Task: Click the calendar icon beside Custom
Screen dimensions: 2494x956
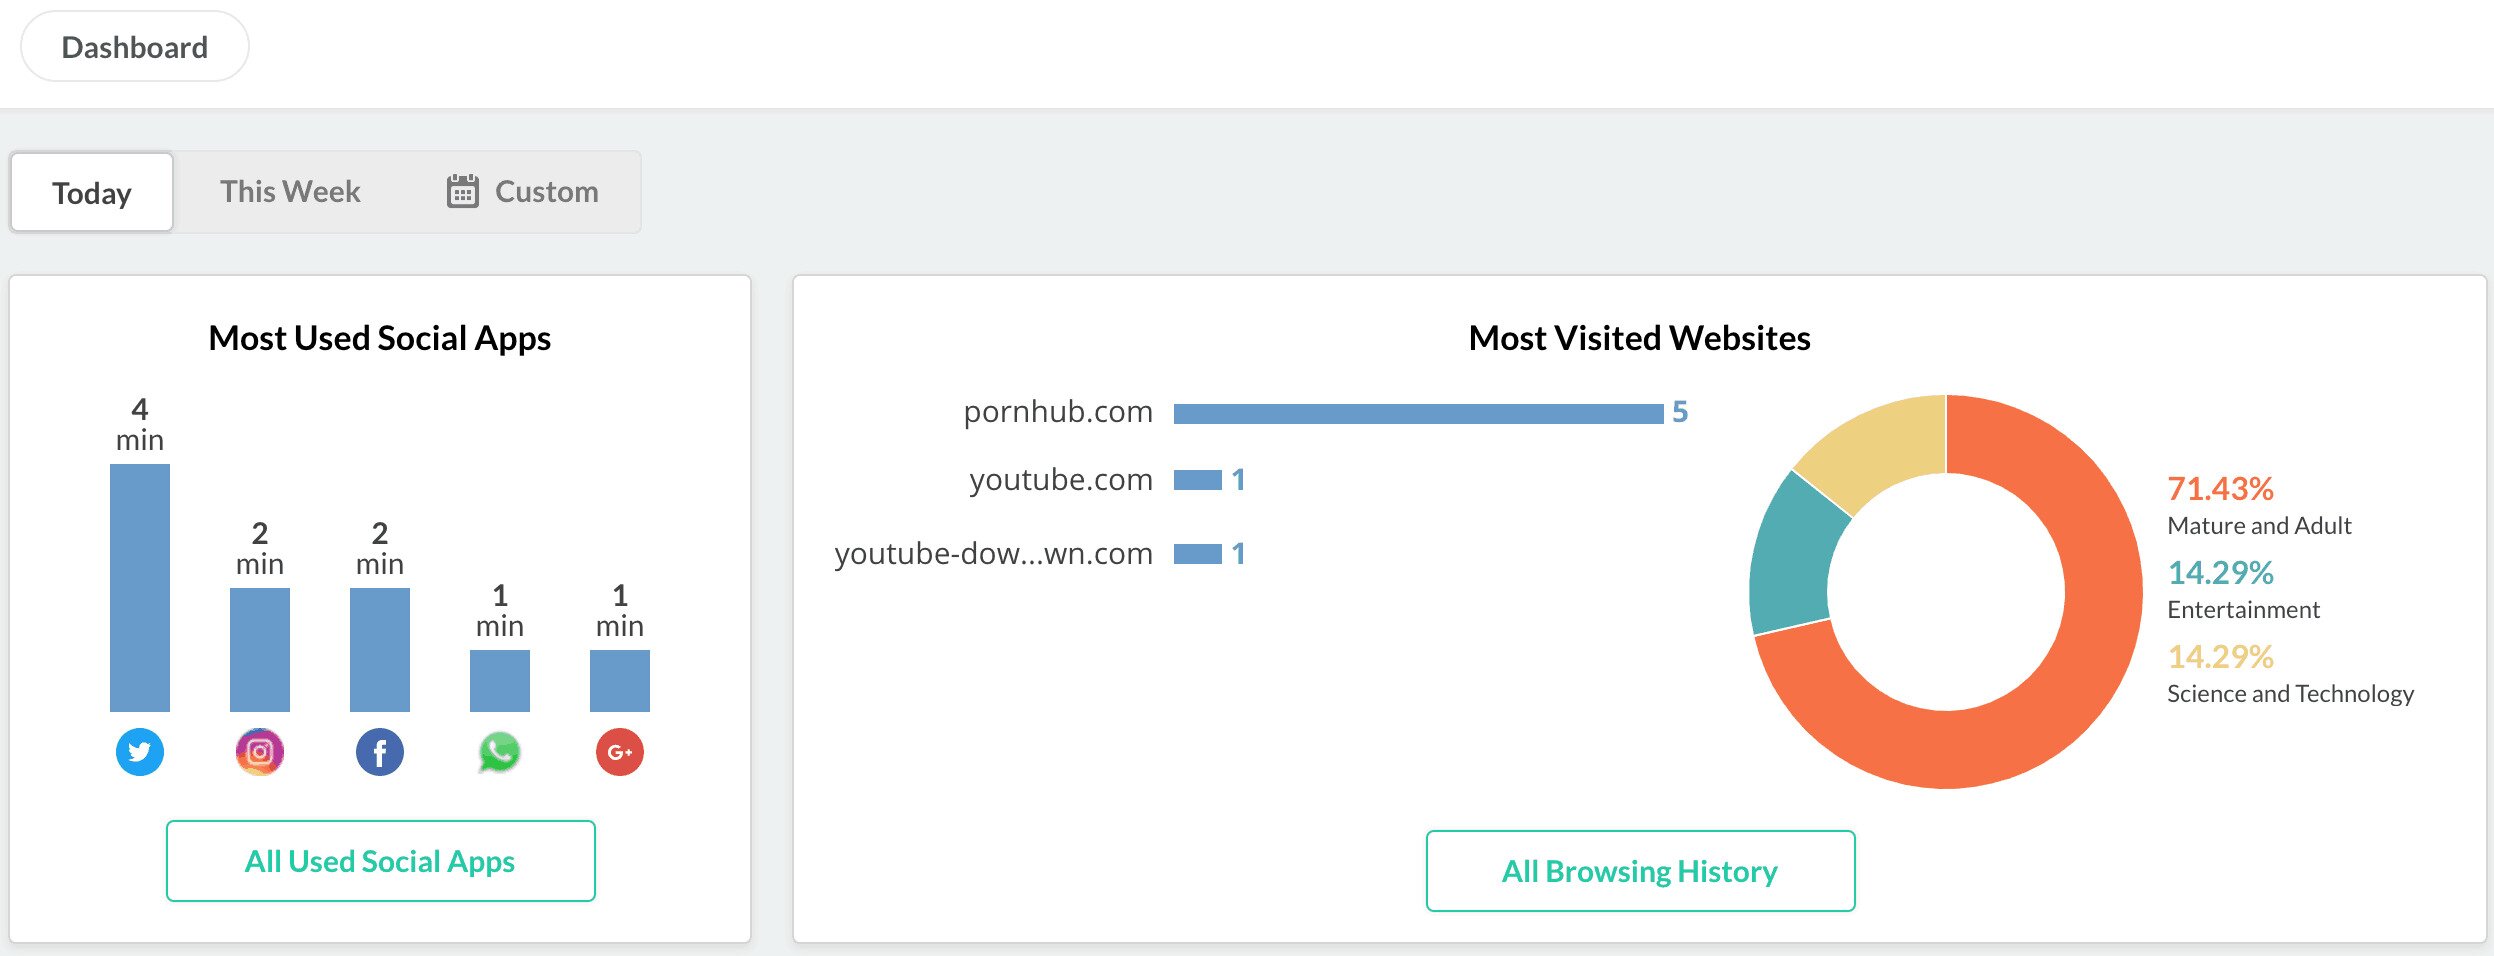Action: click(462, 191)
